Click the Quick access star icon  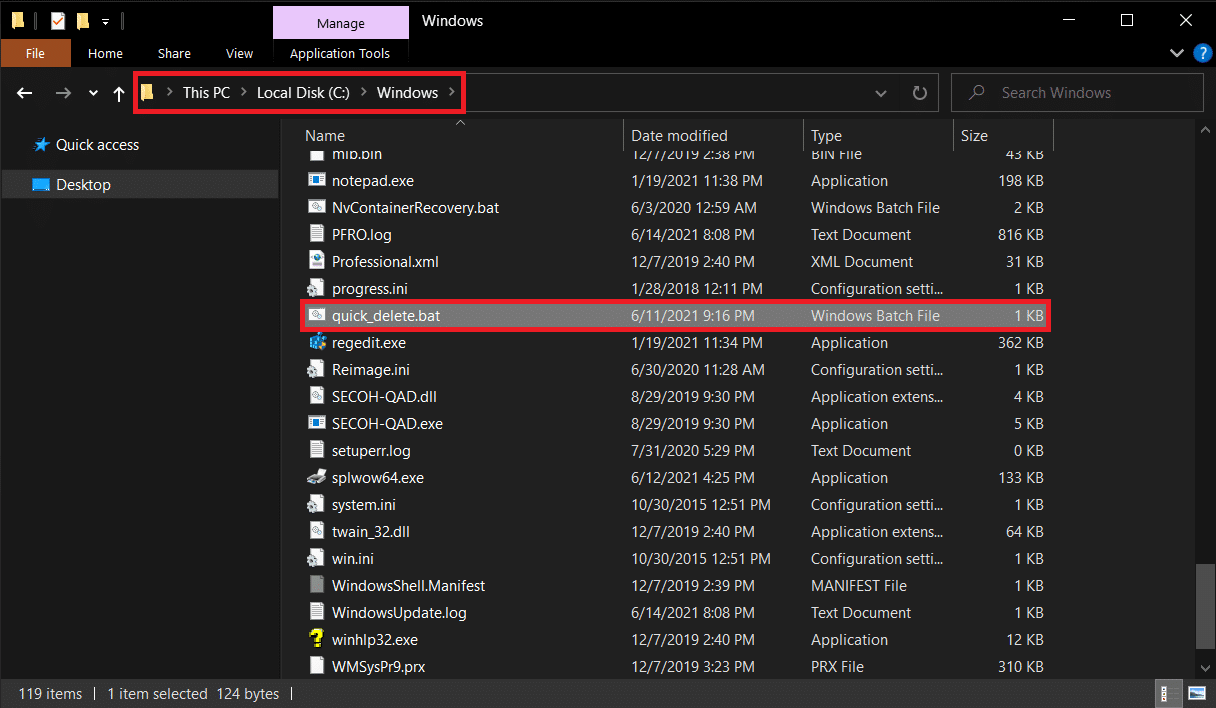41,145
